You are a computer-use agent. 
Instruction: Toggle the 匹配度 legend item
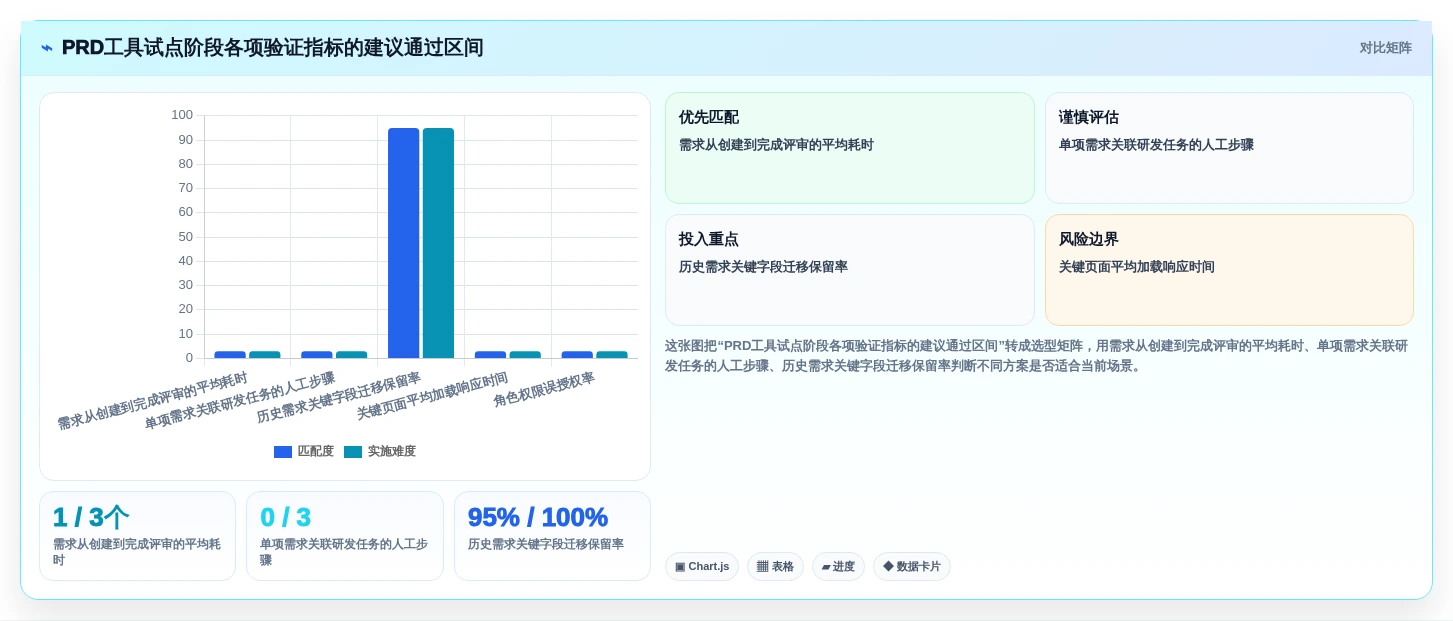(304, 452)
